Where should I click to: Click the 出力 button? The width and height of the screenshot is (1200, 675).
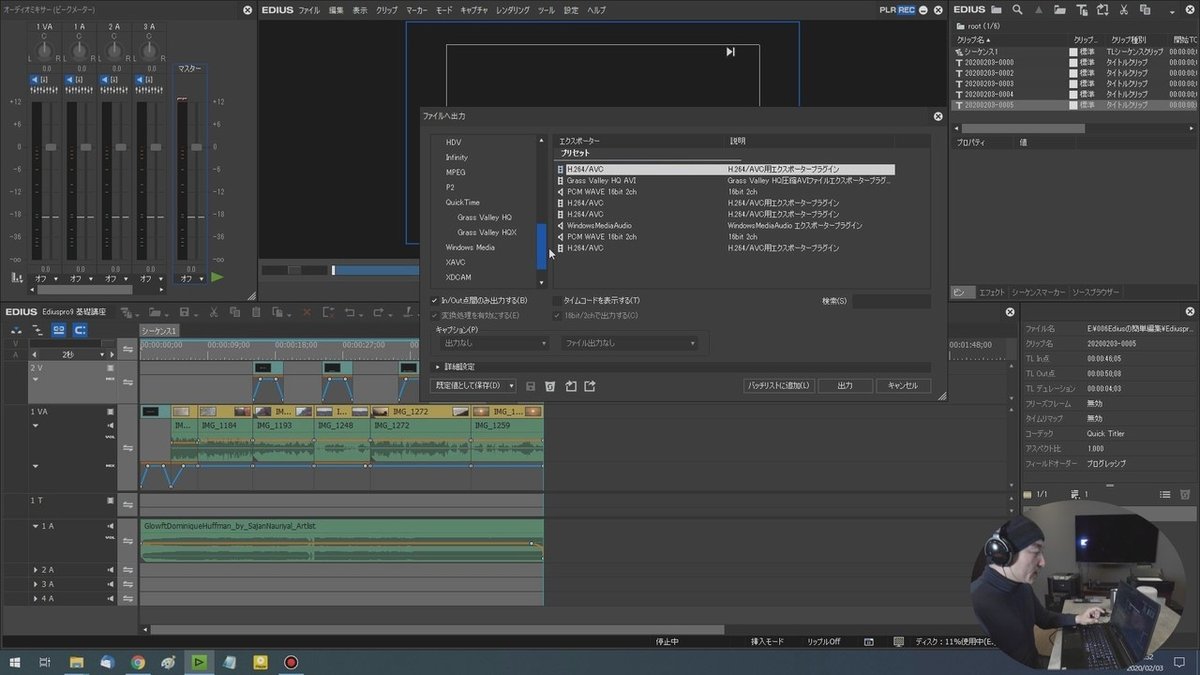click(x=845, y=386)
